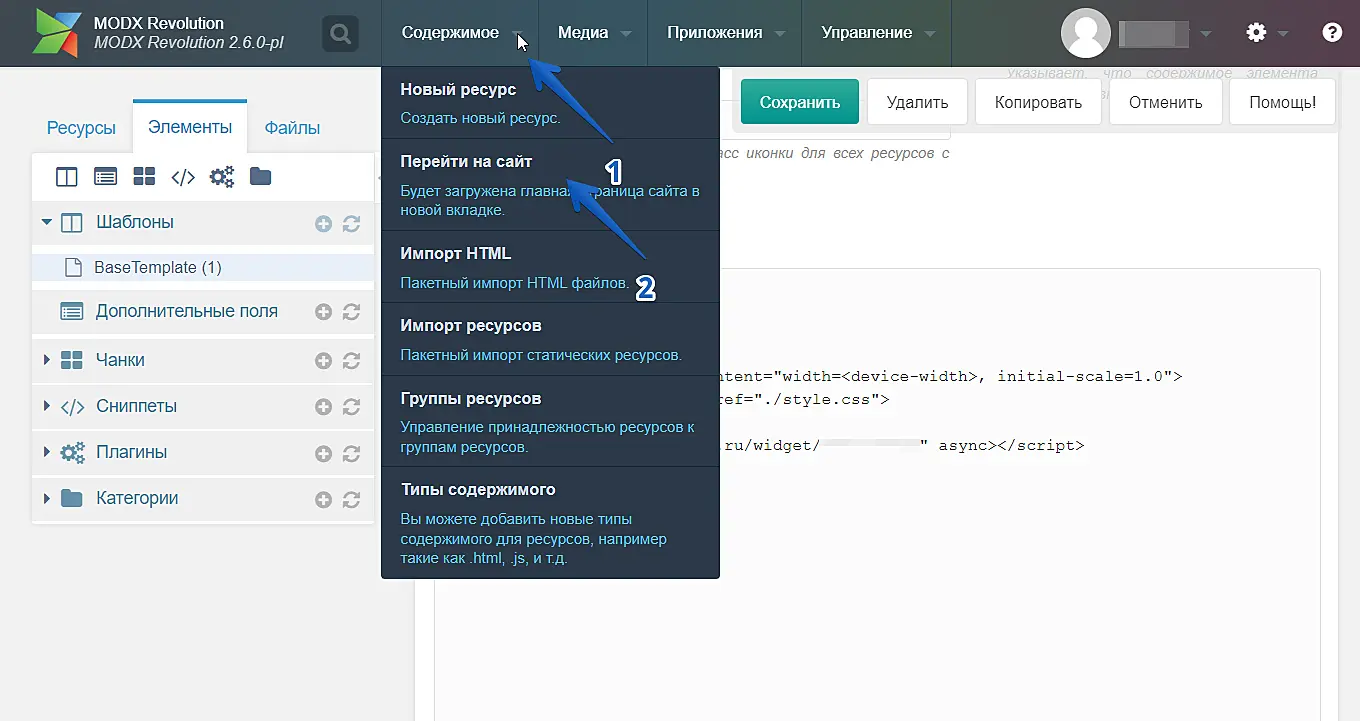Image resolution: width=1360 pixels, height=721 pixels.
Task: Select the Перейти на сайт menu entry
Action: 466,161
